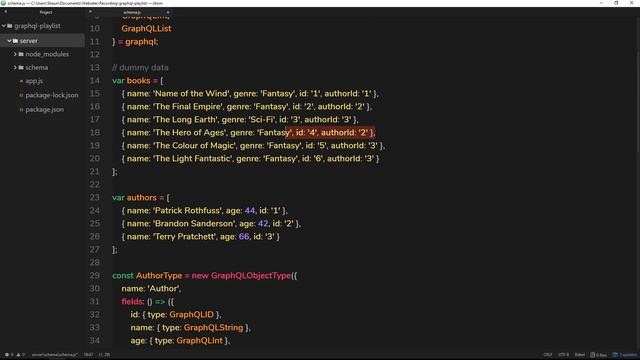
Task: Open the 0 files git status
Action: tap(598, 355)
